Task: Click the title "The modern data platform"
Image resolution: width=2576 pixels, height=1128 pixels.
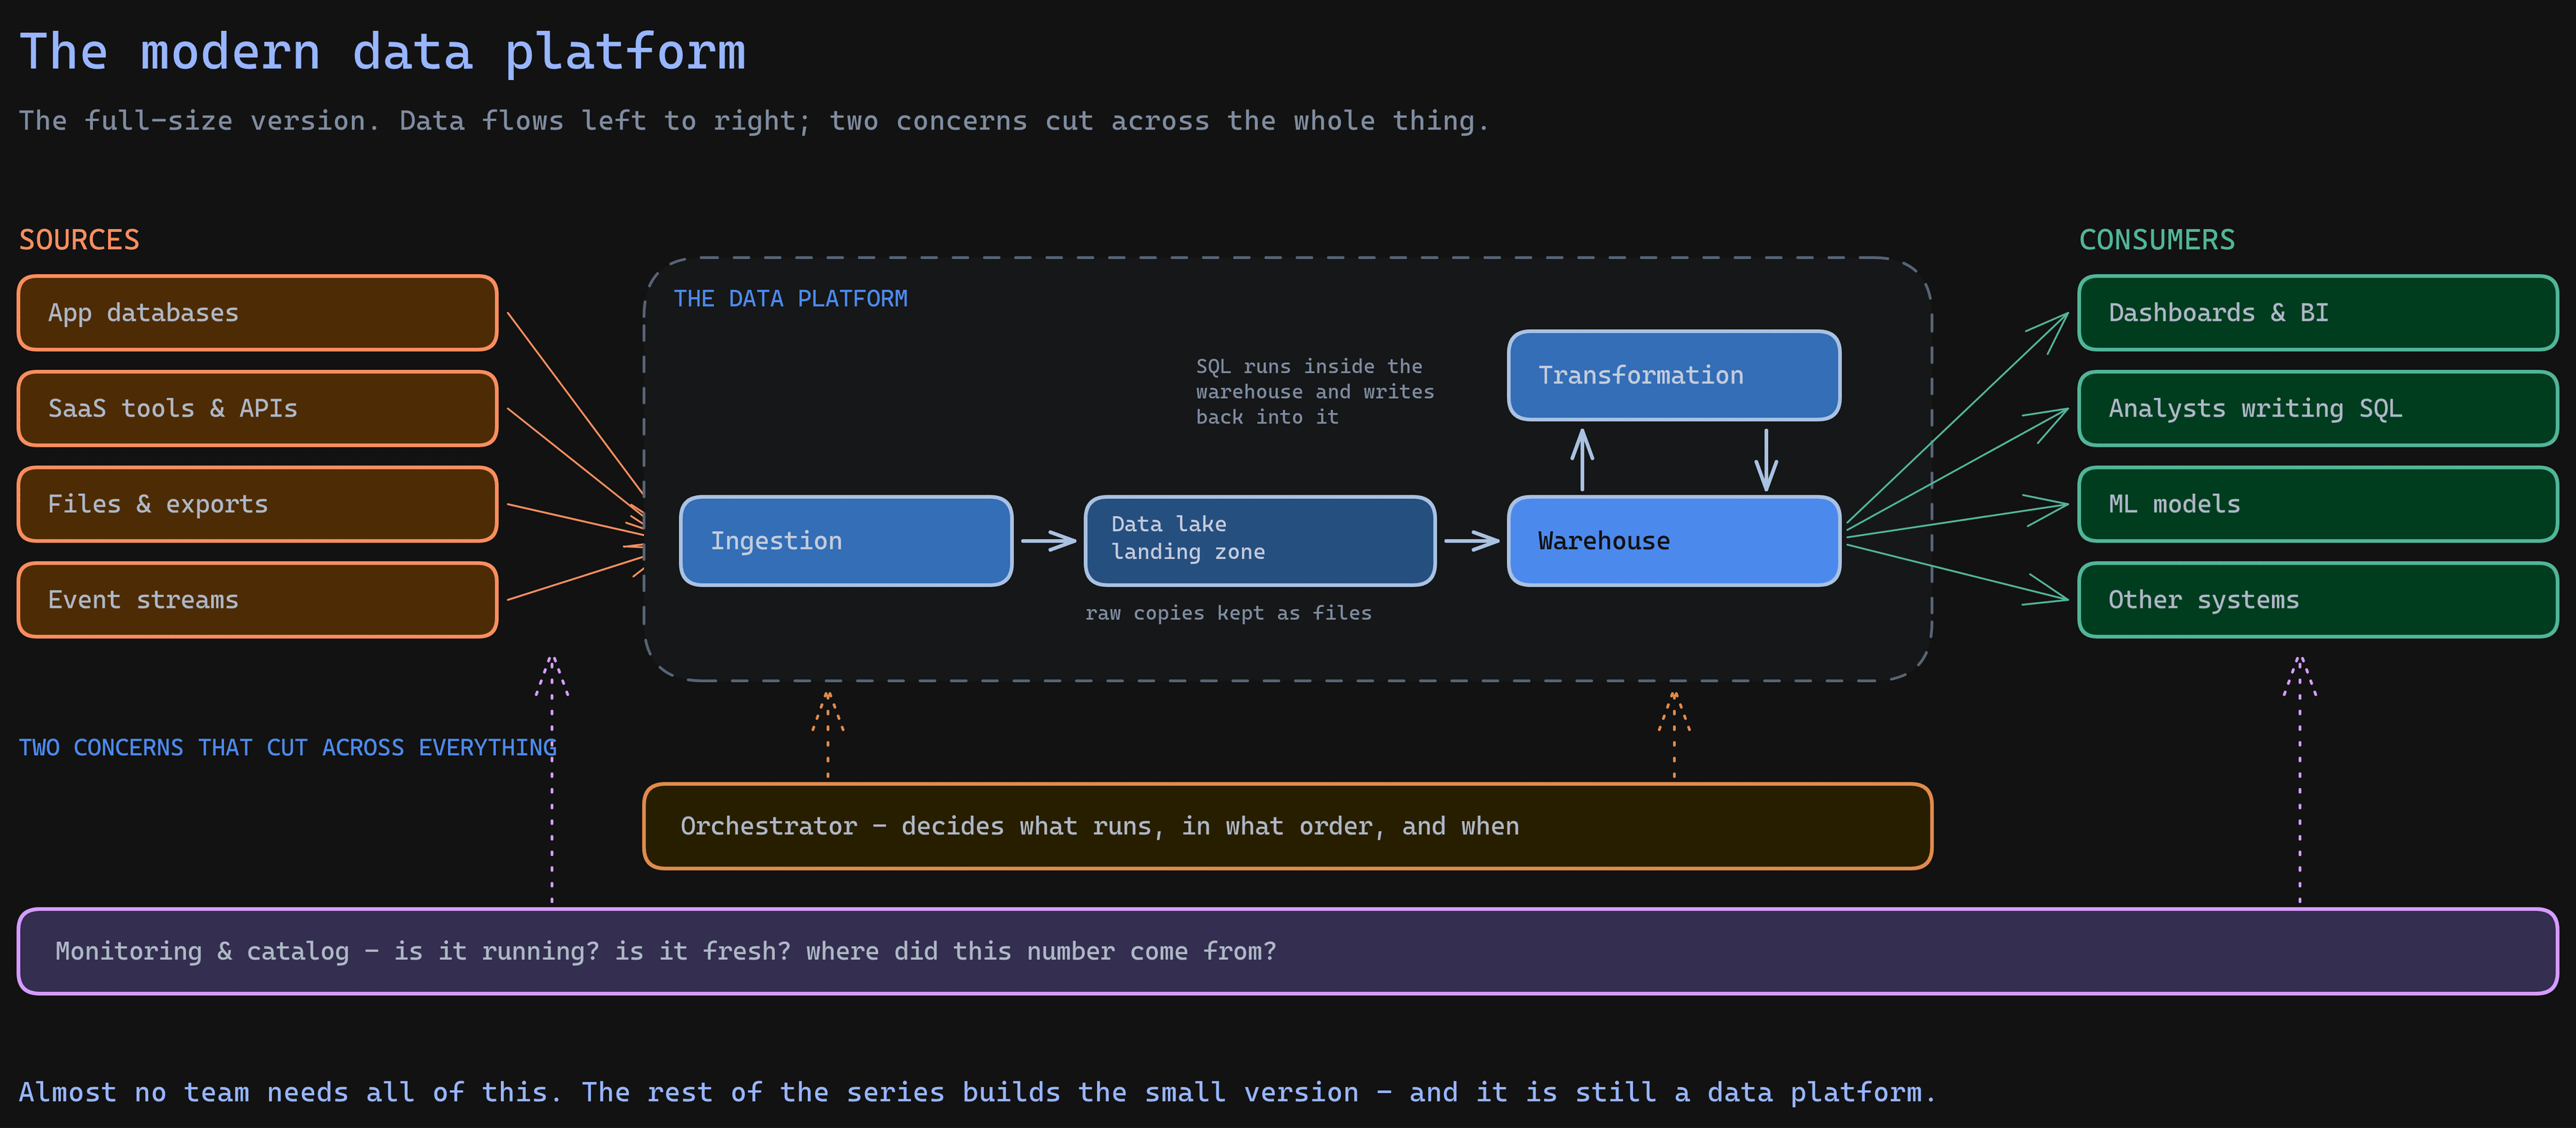Action: point(383,52)
